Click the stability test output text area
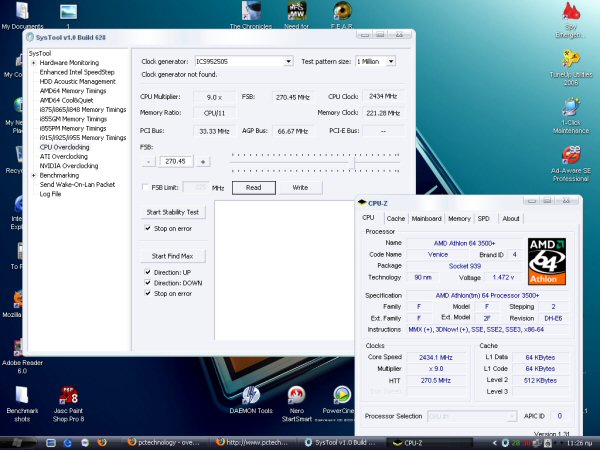 284,270
